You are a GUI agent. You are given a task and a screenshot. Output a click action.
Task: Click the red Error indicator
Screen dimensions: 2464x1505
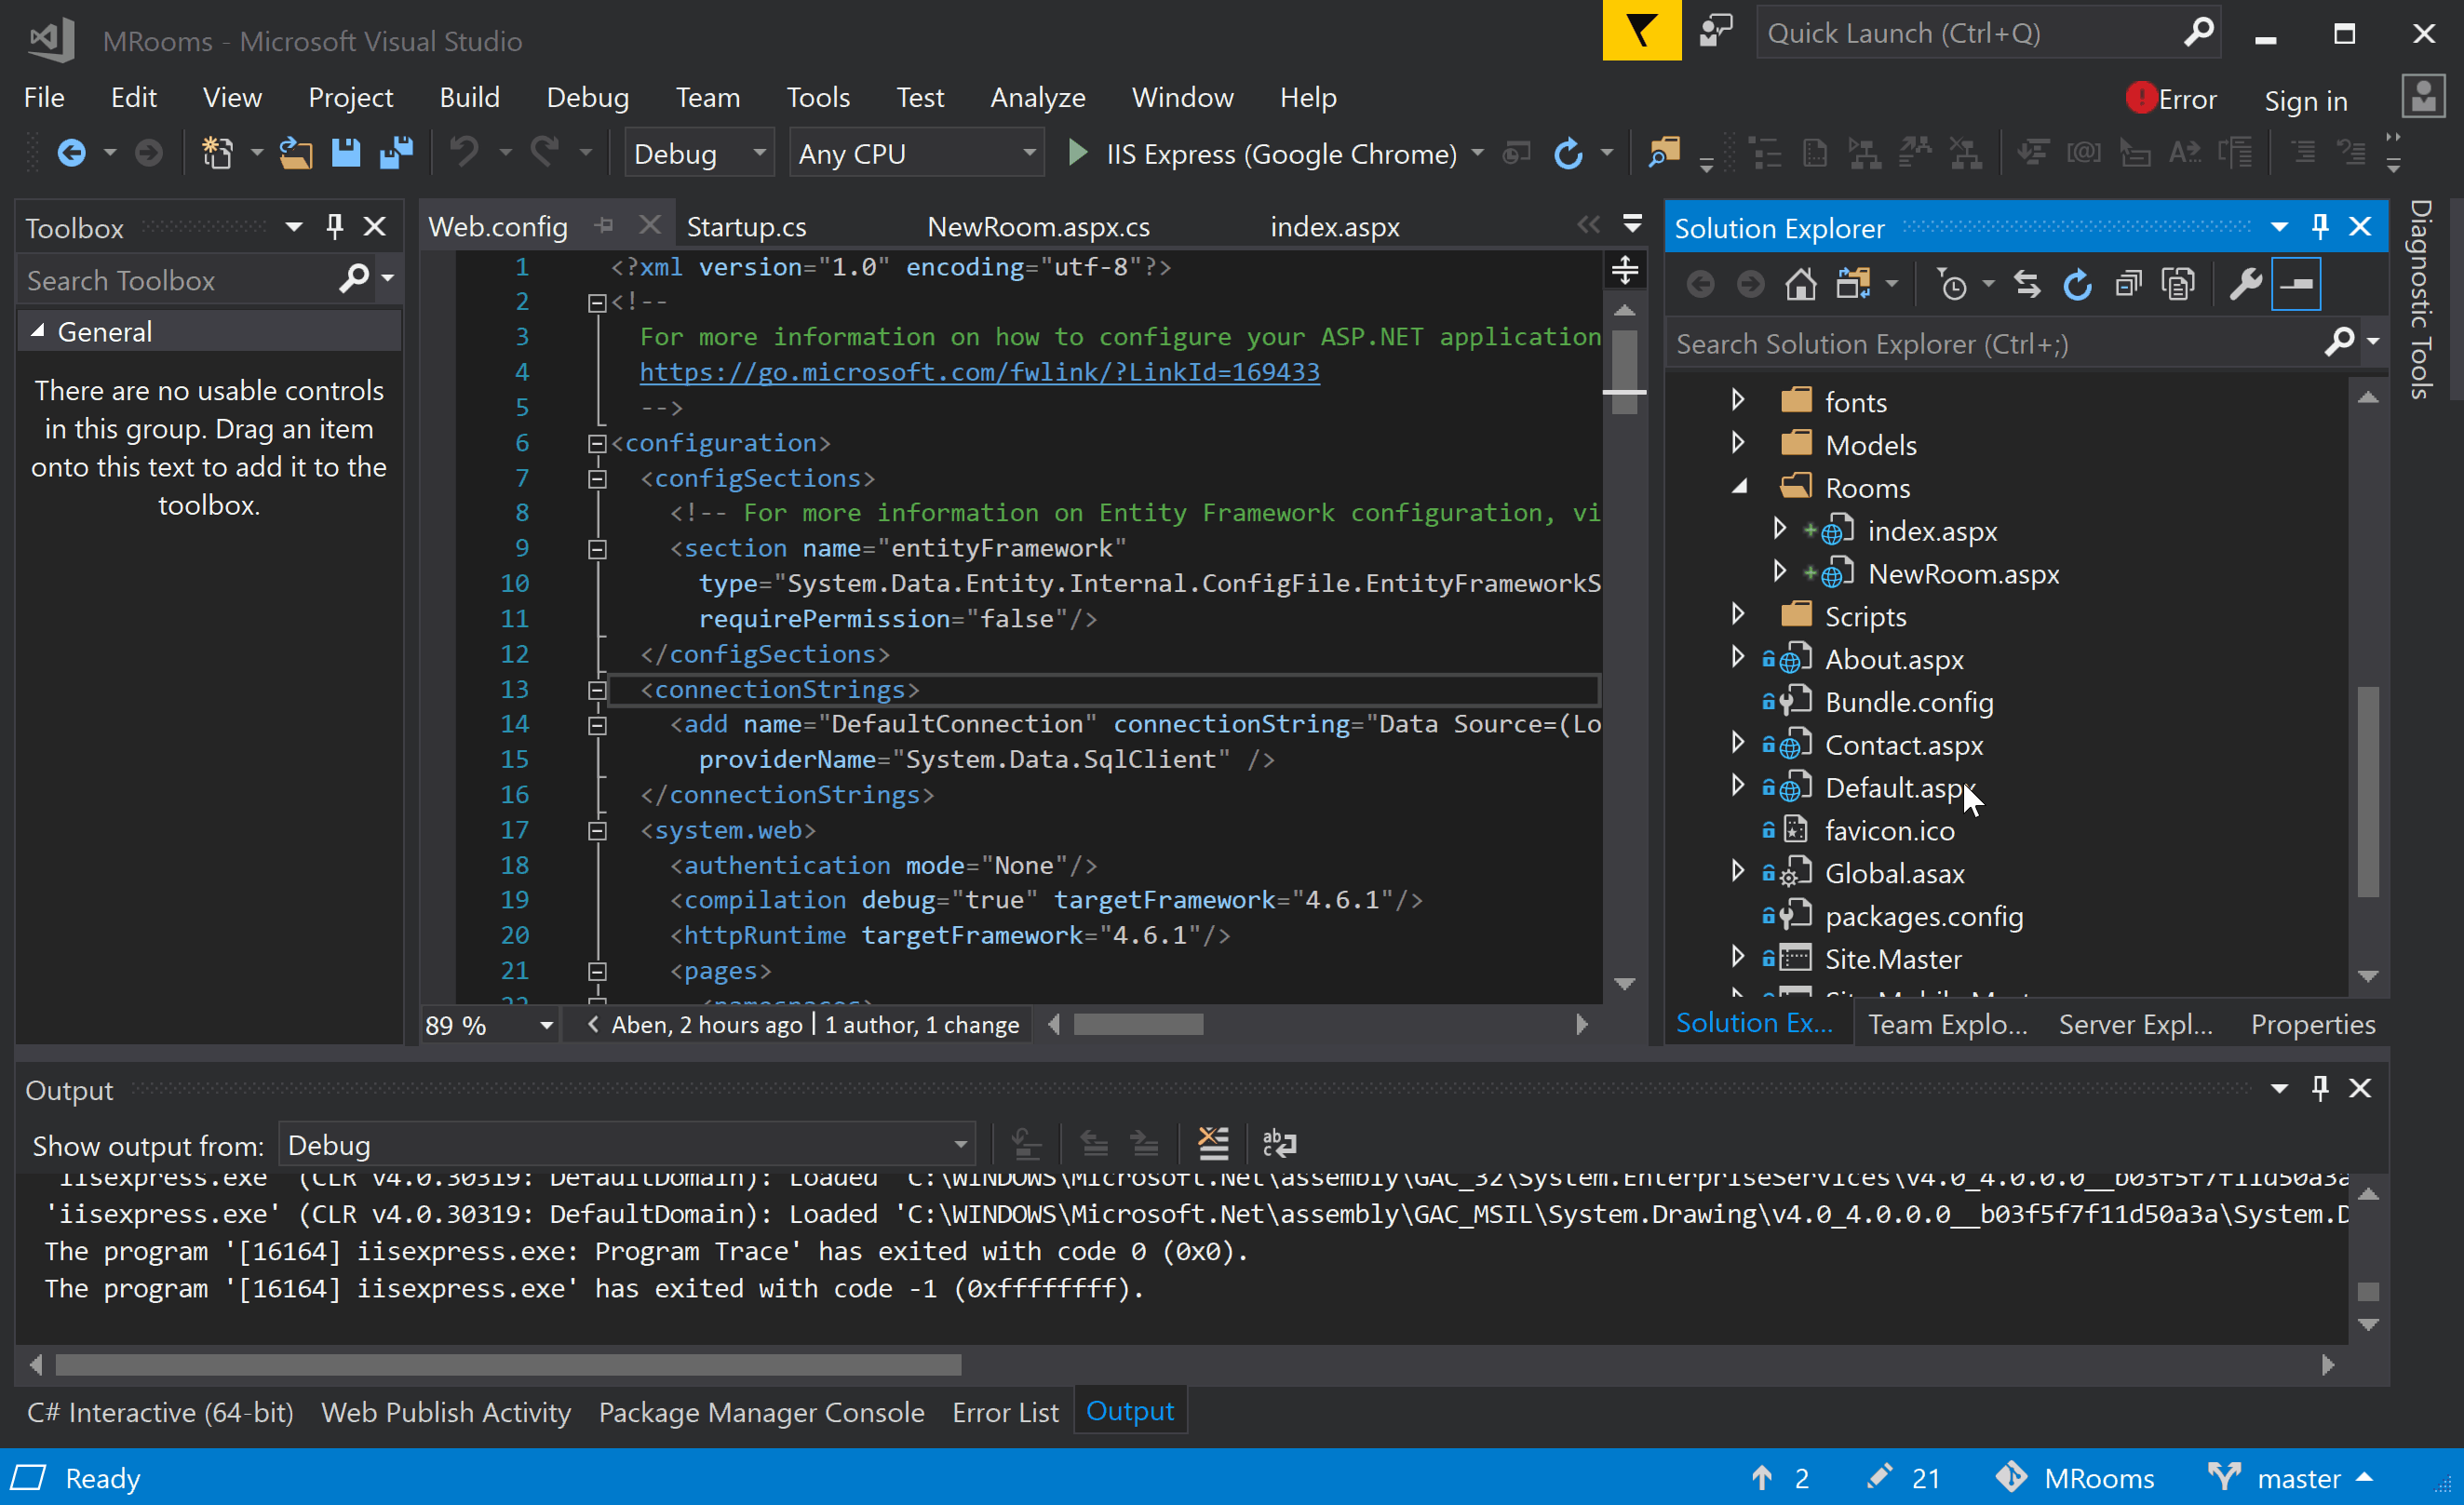click(x=2172, y=98)
